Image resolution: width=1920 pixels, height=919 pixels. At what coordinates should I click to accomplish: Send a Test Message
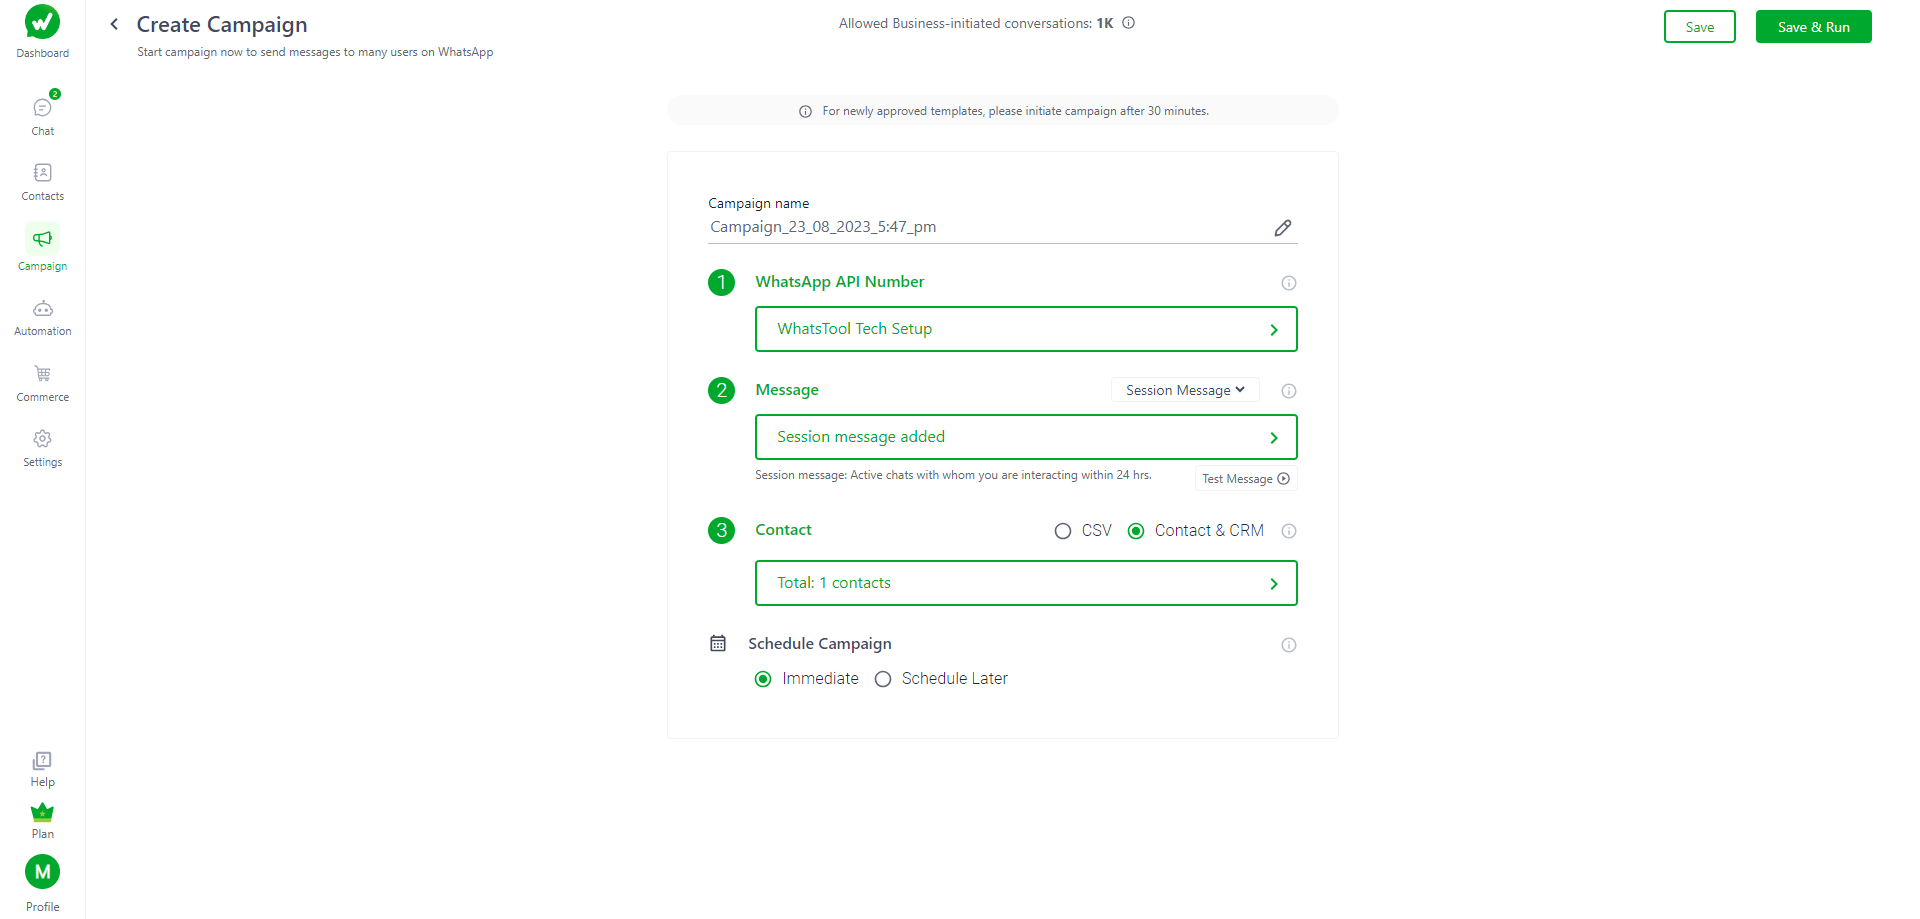1244,478
